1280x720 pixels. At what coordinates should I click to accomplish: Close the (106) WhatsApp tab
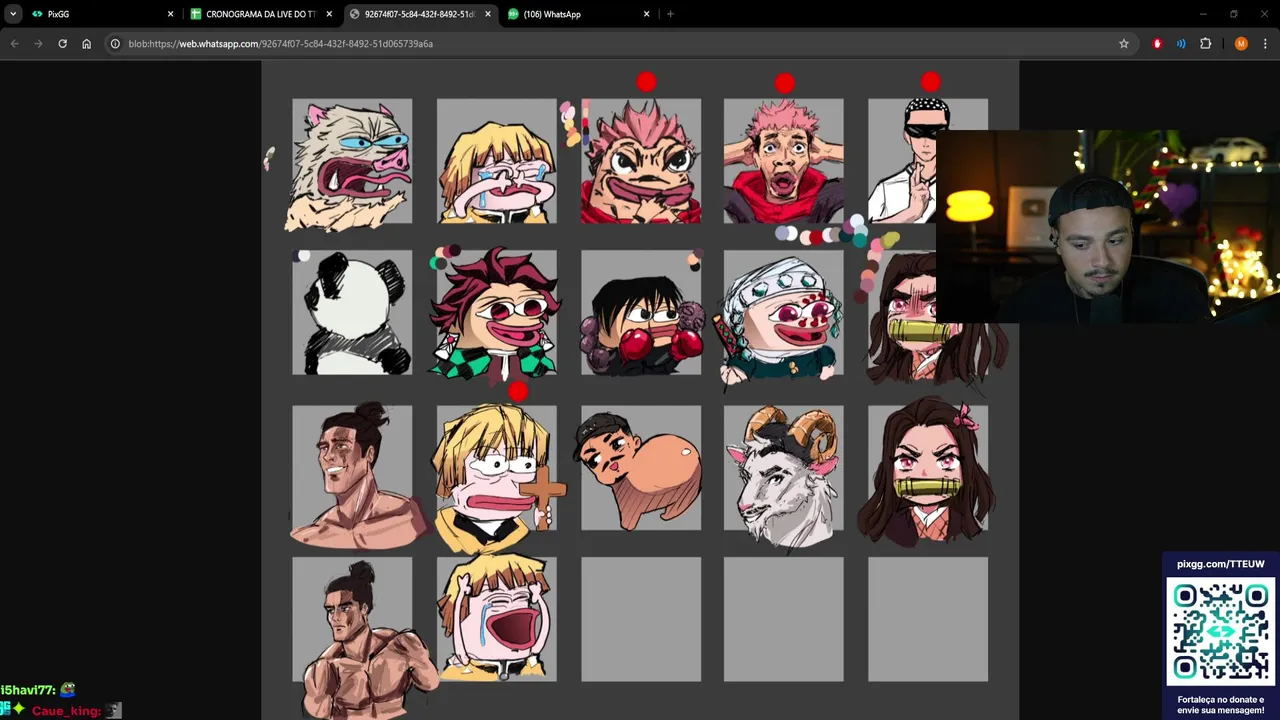click(646, 14)
